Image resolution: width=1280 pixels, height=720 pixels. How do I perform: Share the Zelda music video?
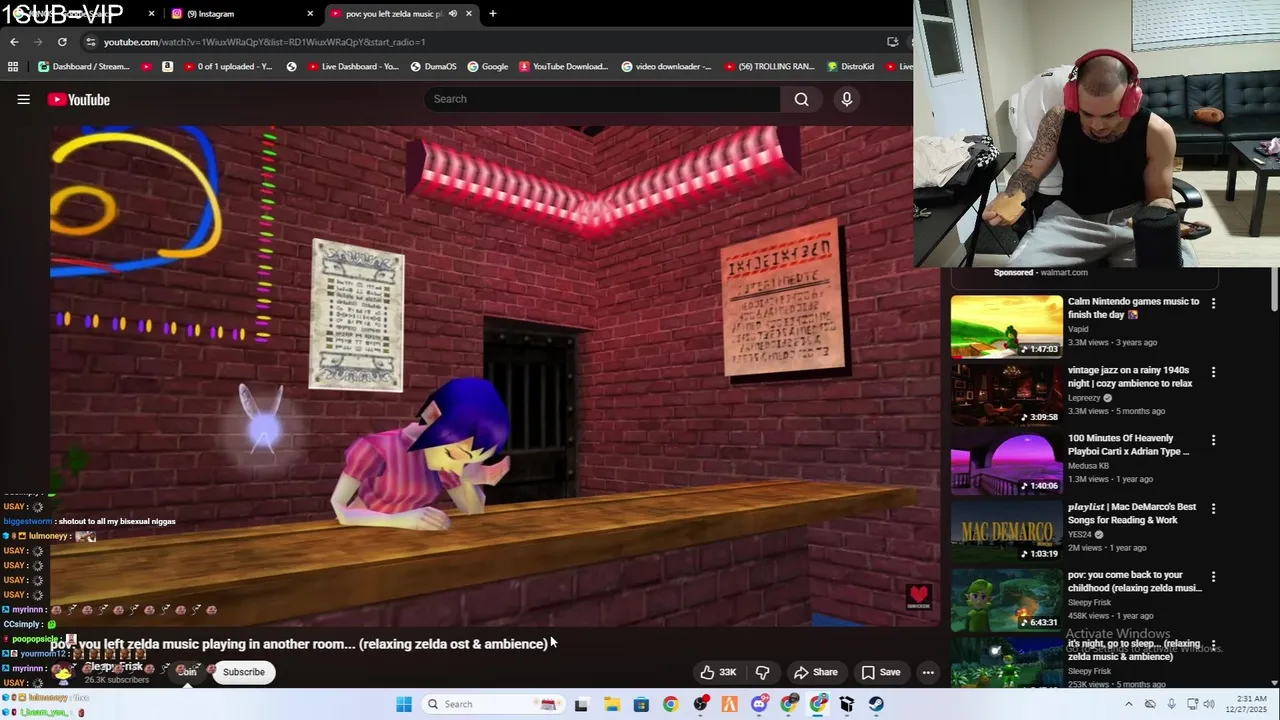pyautogui.click(x=815, y=672)
